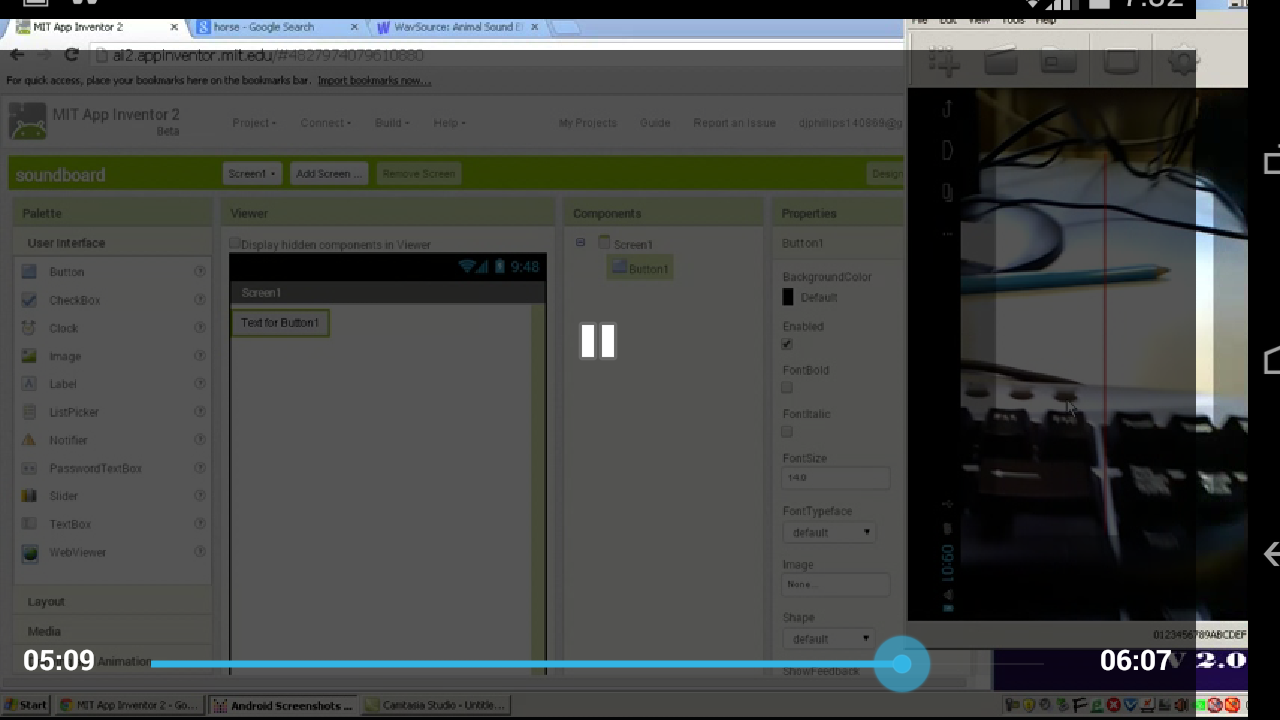Open the FontTypeface default dropdown

pyautogui.click(x=829, y=532)
